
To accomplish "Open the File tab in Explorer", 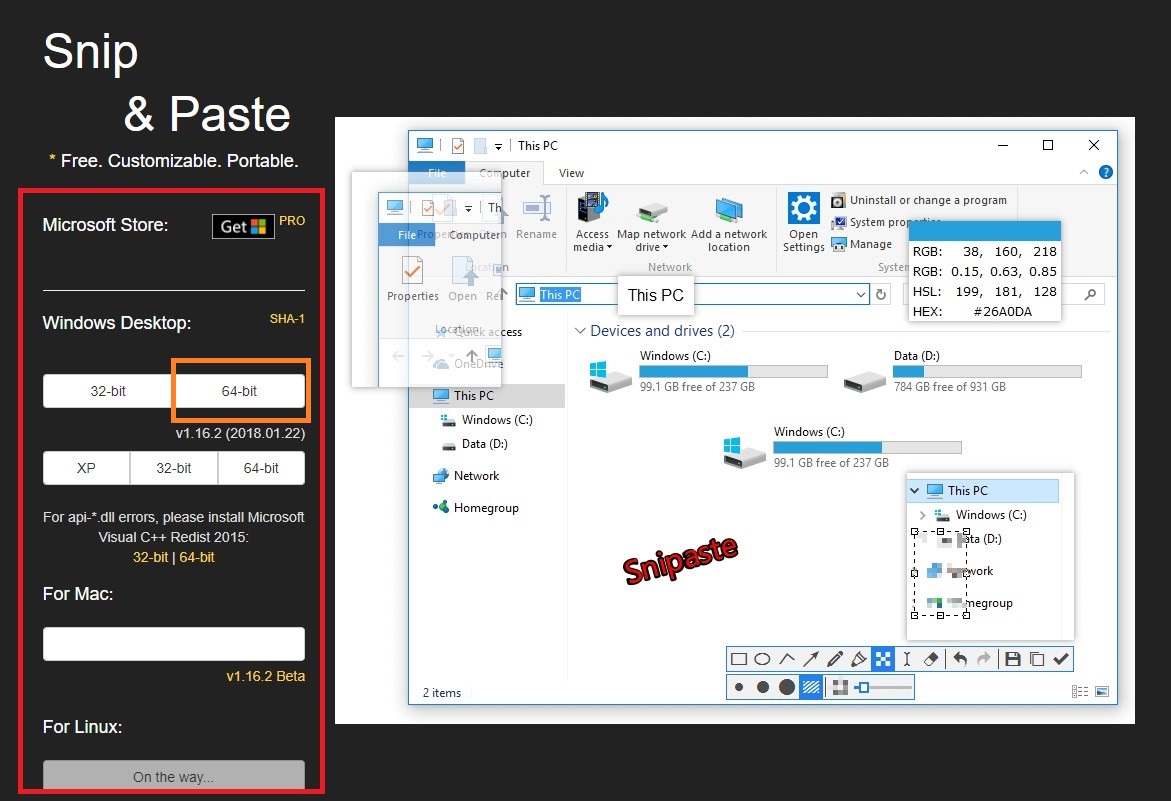I will pos(437,173).
